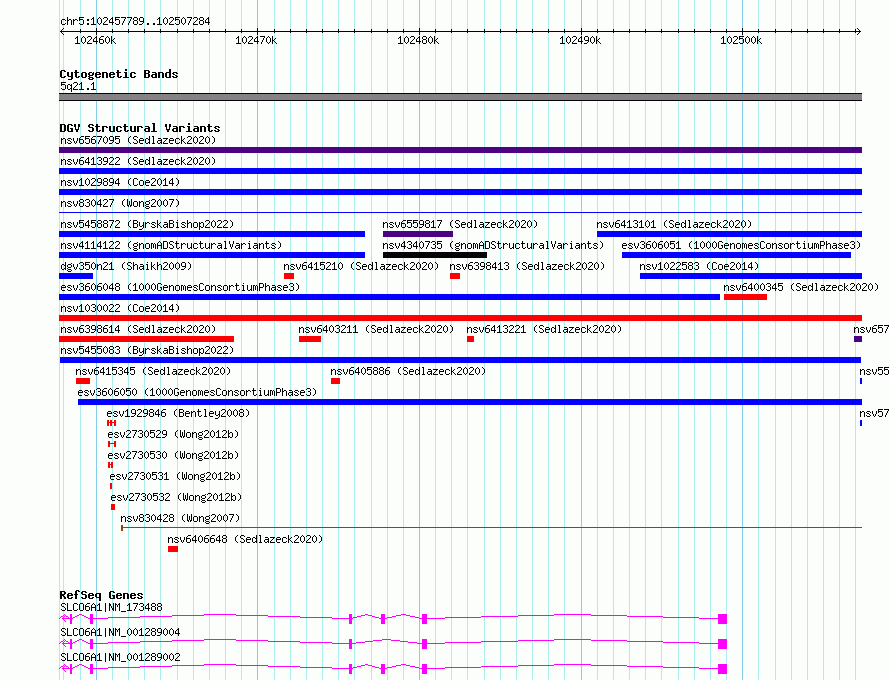Image resolution: width=890 pixels, height=680 pixels.
Task: Click the last exon block of SLCO6A1|NM_001289004
Action: point(722,644)
